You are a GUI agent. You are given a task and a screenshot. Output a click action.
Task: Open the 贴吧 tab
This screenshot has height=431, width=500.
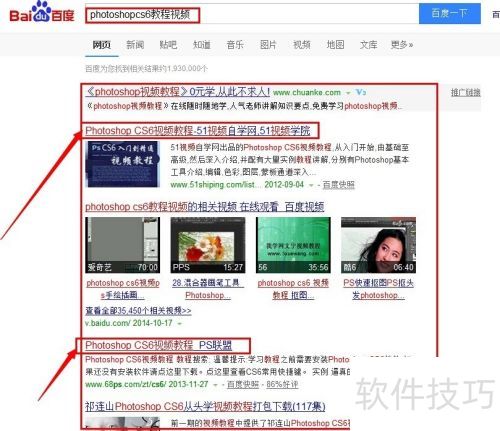pos(168,45)
